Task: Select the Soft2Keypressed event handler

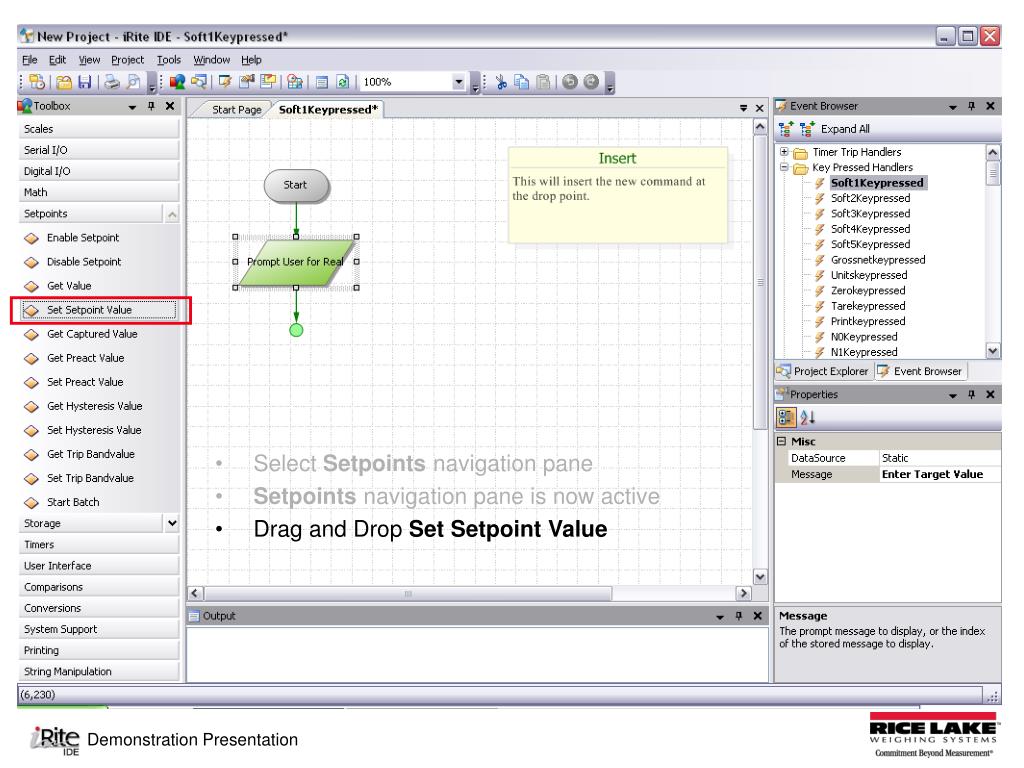Action: [871, 198]
